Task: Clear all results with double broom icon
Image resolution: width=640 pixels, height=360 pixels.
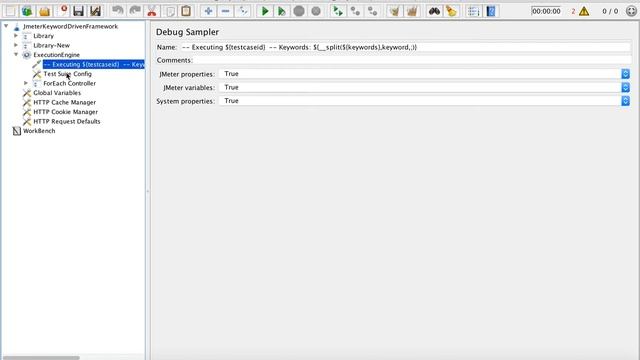Action: click(x=411, y=11)
